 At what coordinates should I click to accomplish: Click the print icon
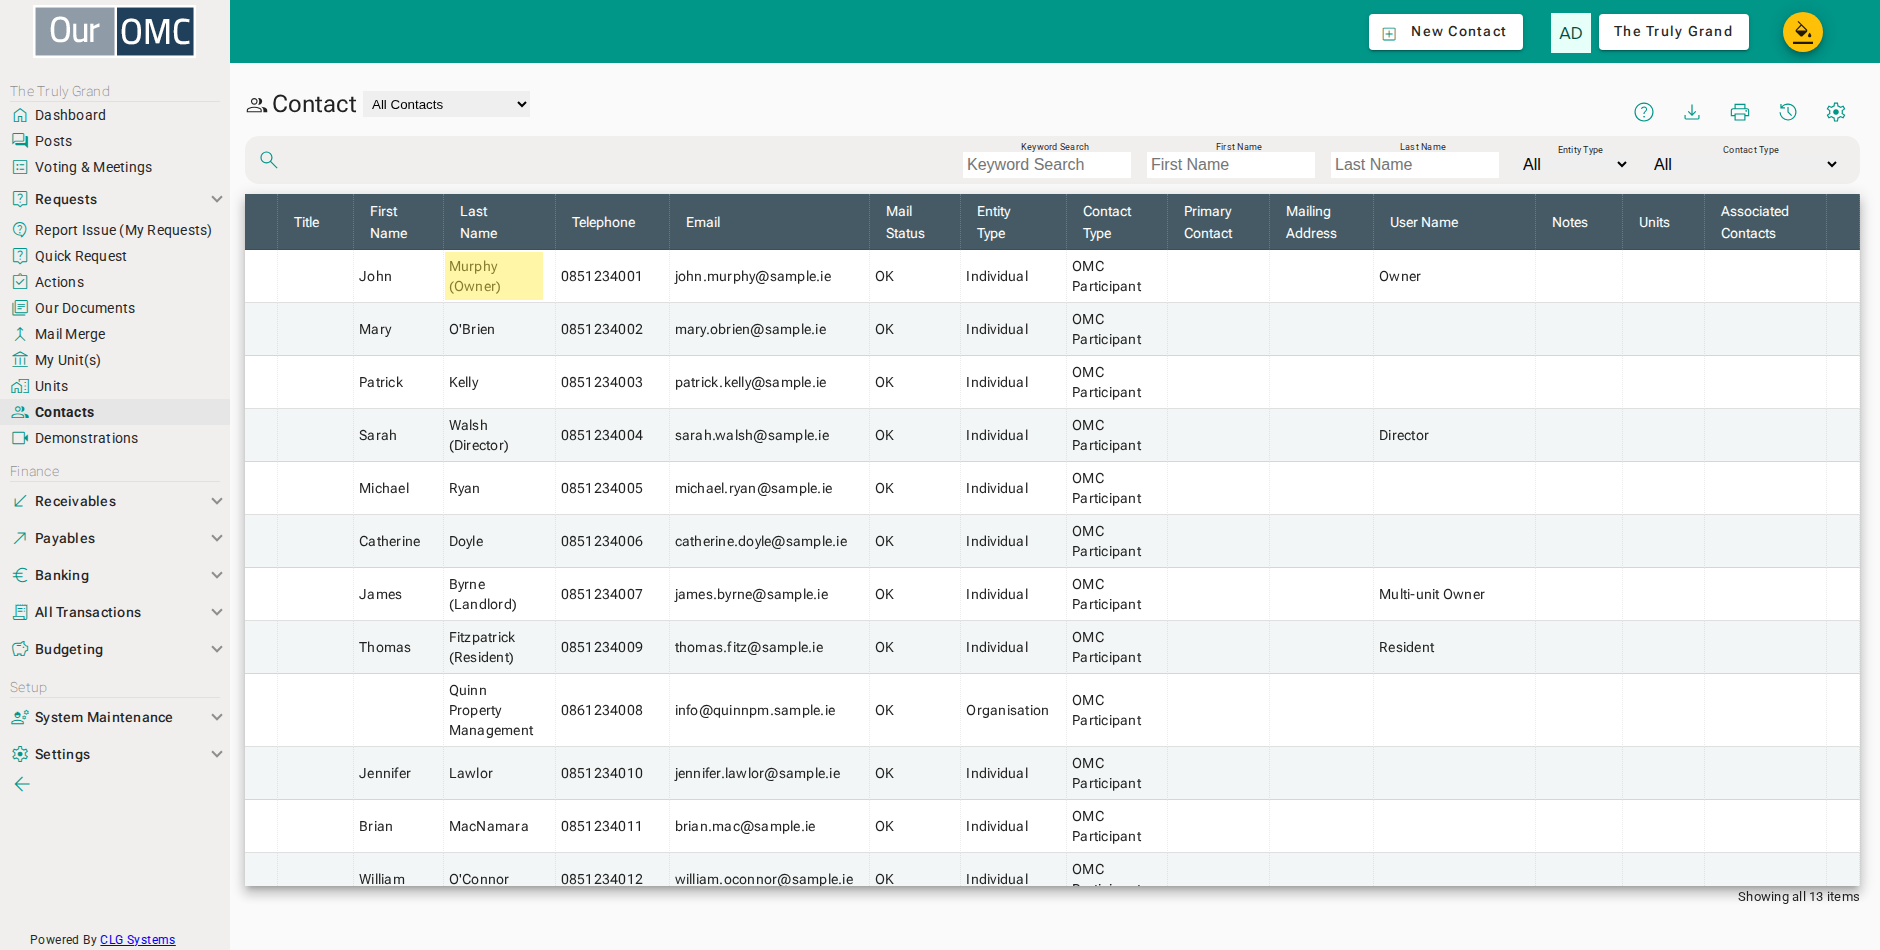tap(1740, 112)
